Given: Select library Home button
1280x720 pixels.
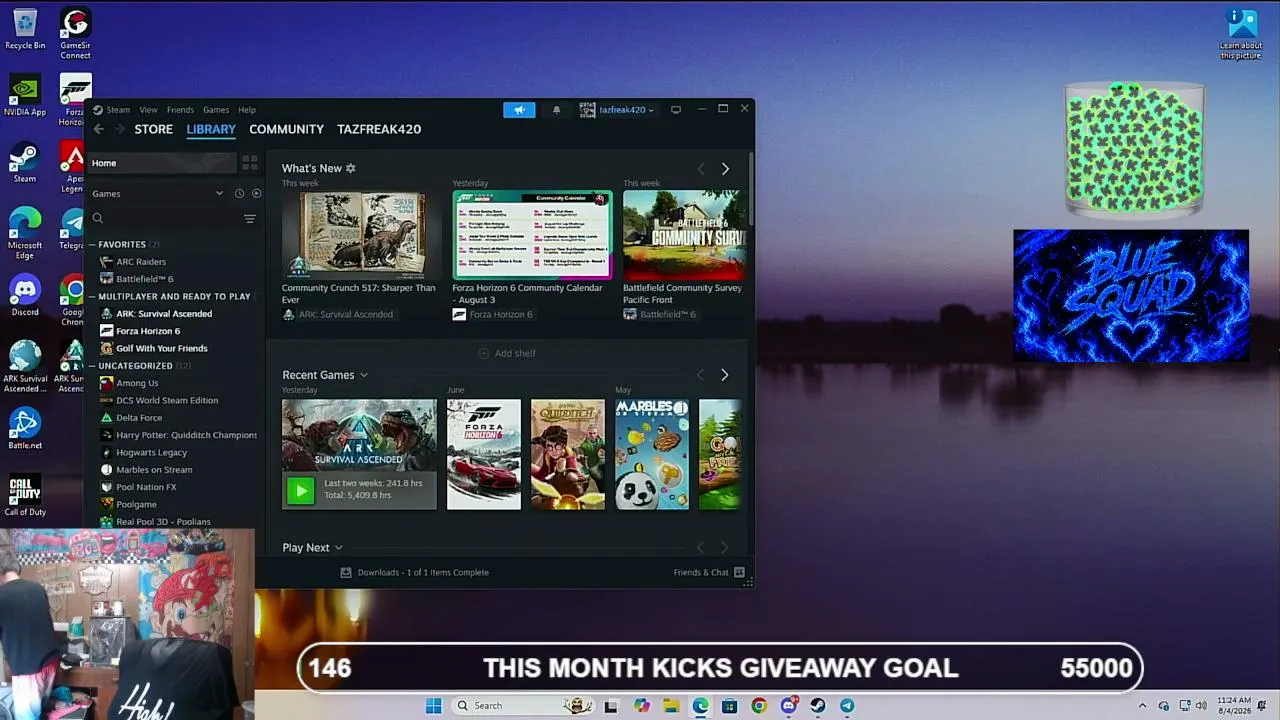Looking at the screenshot, I should click(x=162, y=163).
